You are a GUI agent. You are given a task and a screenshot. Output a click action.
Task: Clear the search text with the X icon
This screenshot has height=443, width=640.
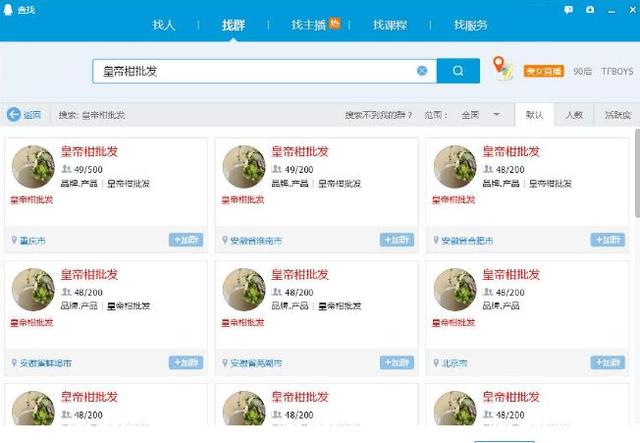[422, 71]
